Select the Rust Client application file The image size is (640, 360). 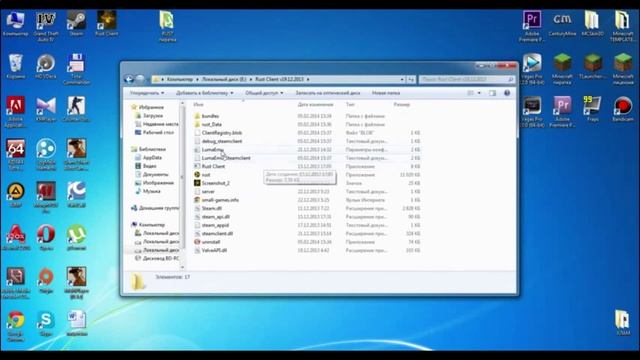click(209, 167)
